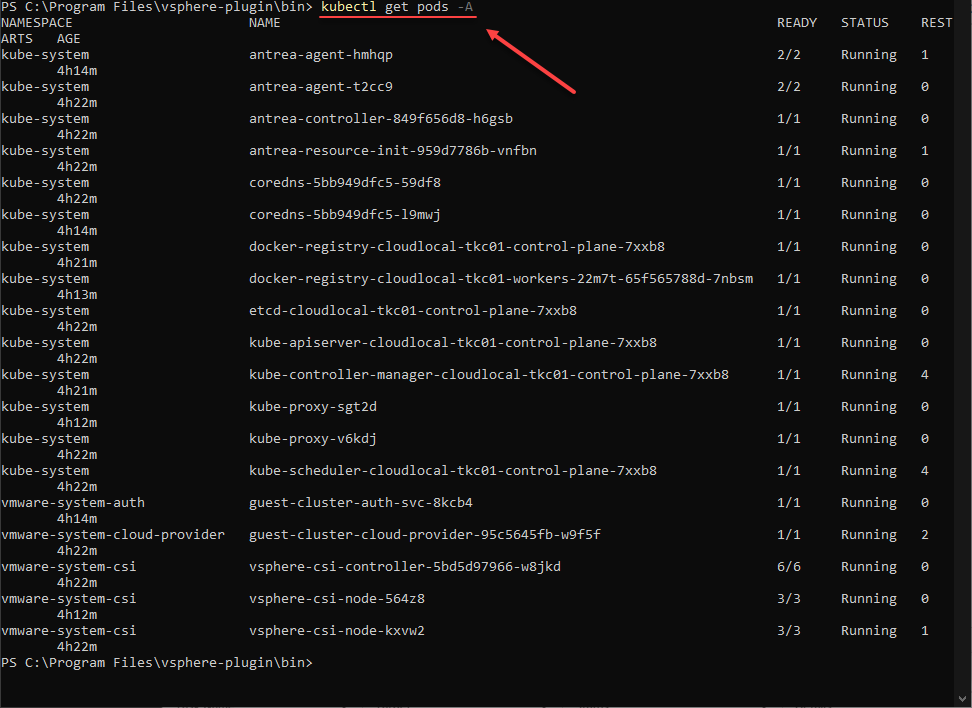972x708 pixels.
Task: Click the bottom PowerShell prompt line
Action: 157,663
